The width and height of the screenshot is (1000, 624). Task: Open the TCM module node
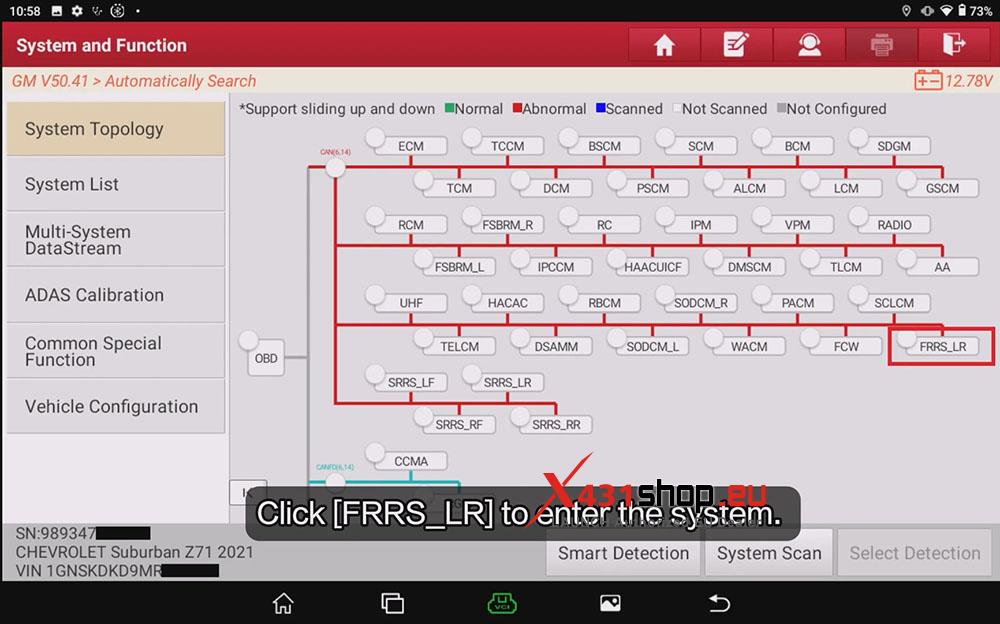point(459,188)
